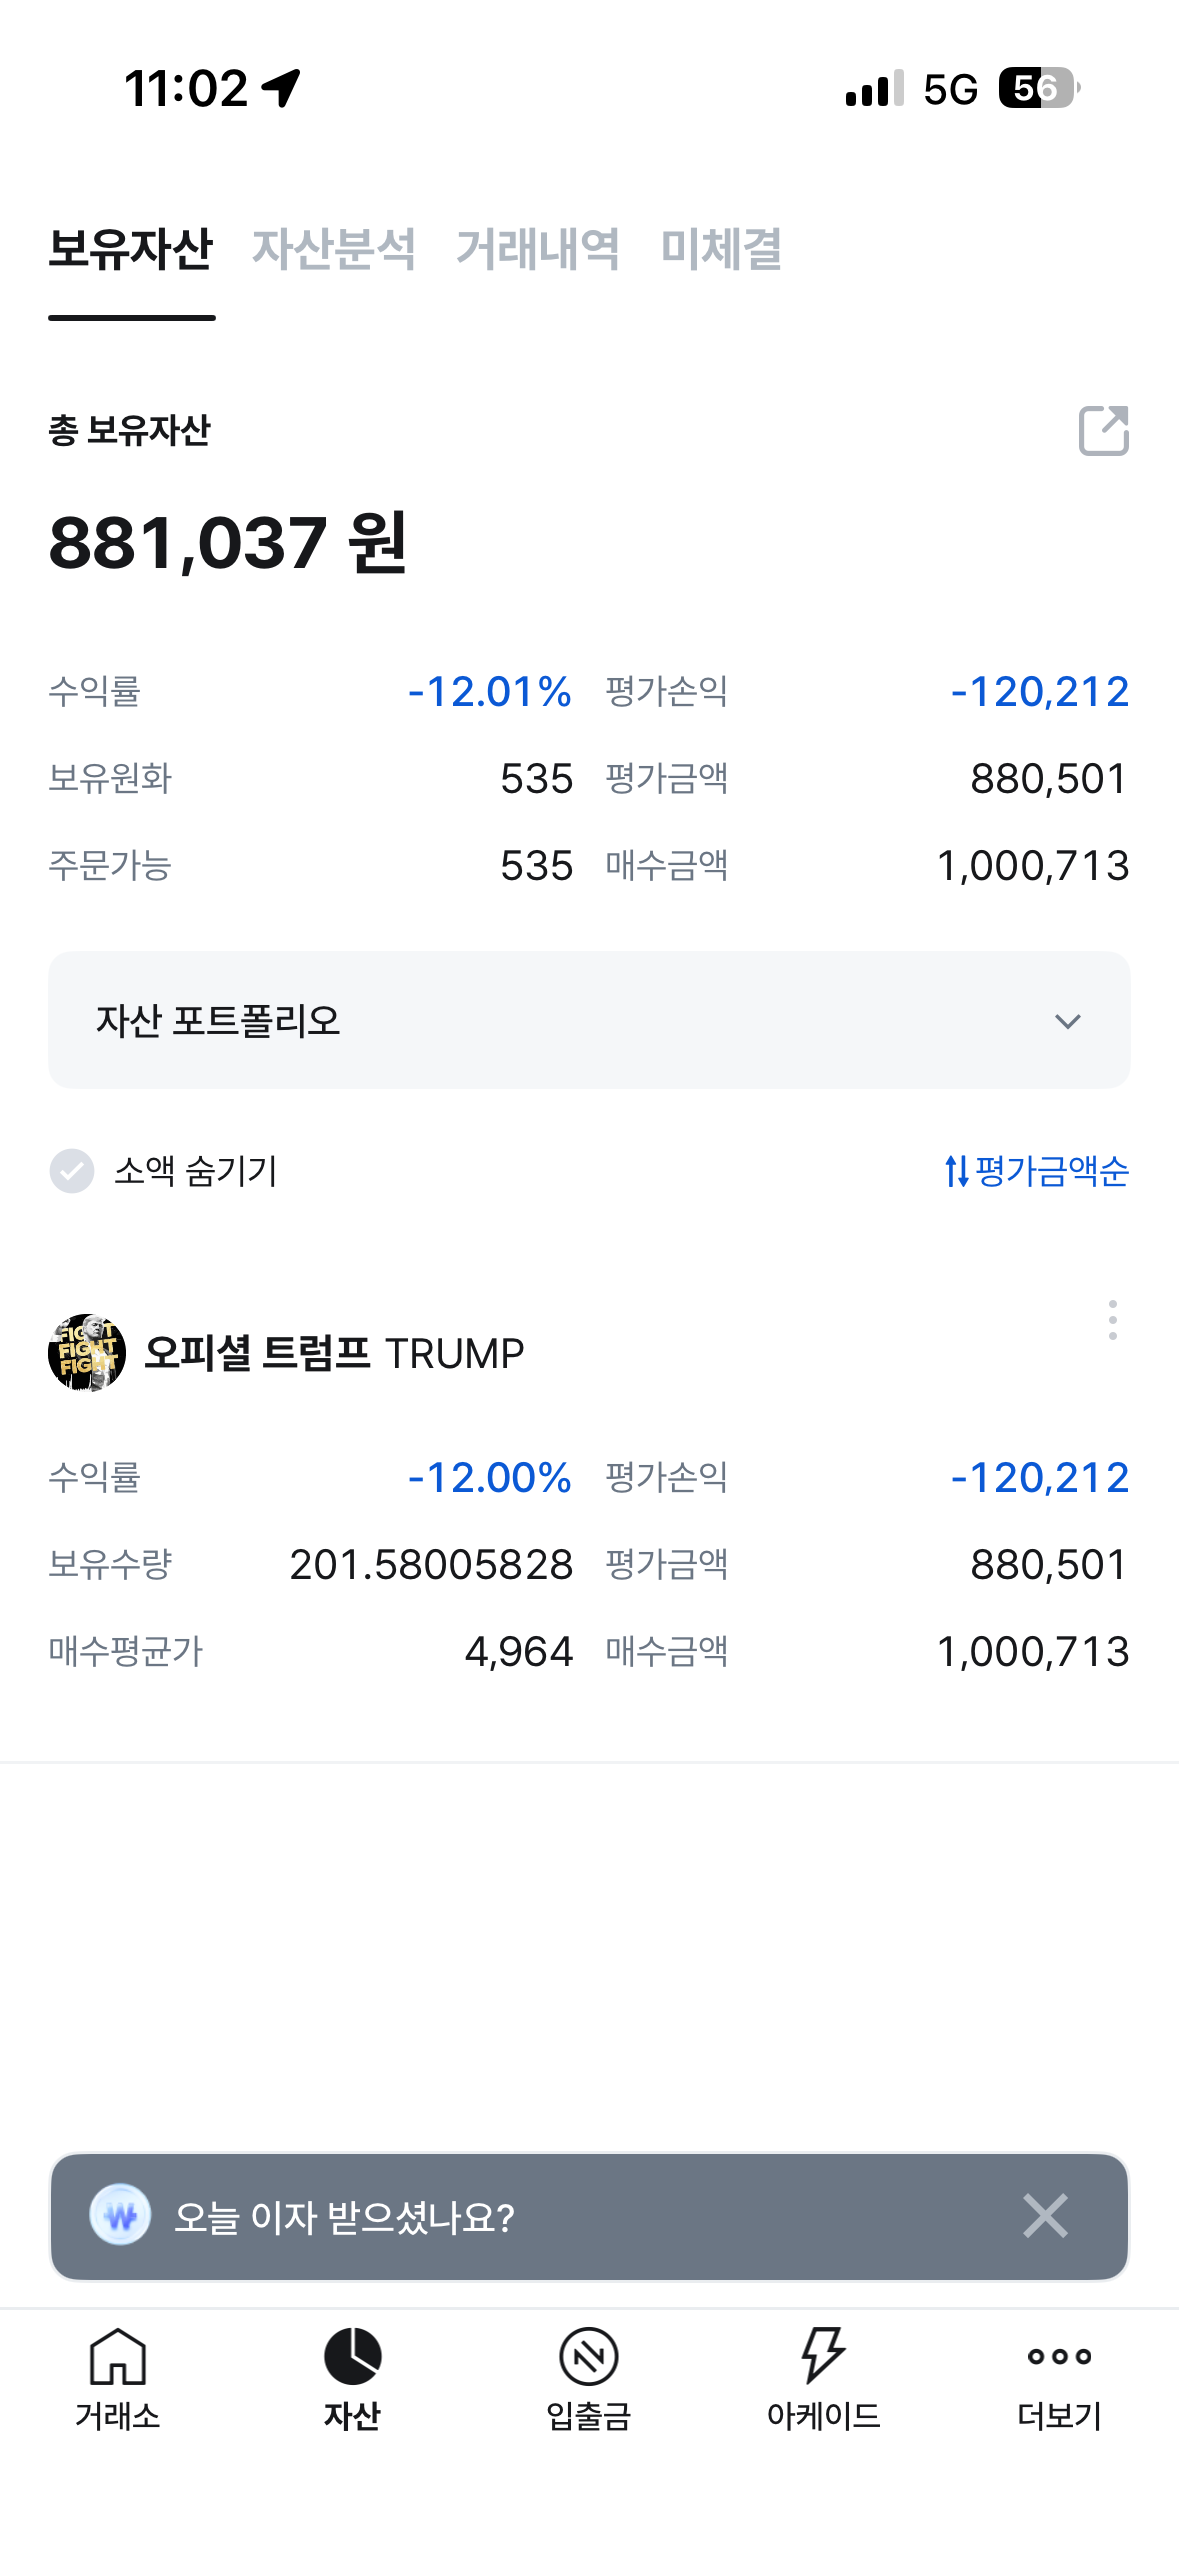The width and height of the screenshot is (1179, 2556).
Task: Open the 거래소 exchange home icon
Action: pyautogui.click(x=118, y=2357)
